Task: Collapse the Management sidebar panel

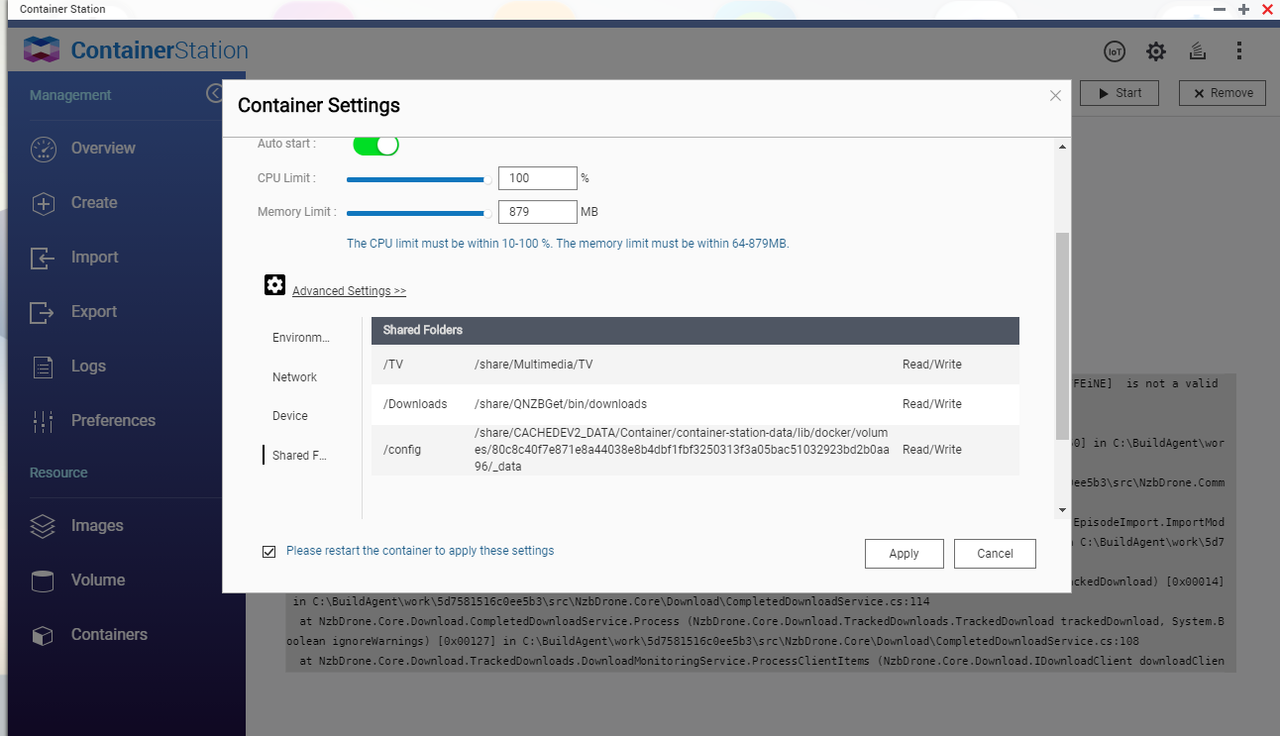Action: click(214, 92)
